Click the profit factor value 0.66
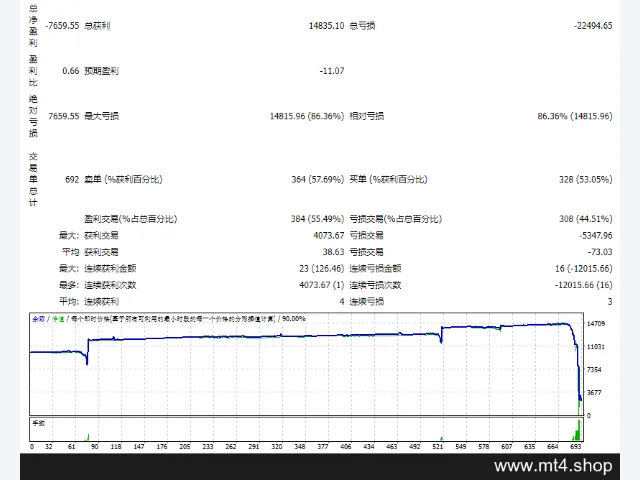This screenshot has height=480, width=640. point(71,71)
